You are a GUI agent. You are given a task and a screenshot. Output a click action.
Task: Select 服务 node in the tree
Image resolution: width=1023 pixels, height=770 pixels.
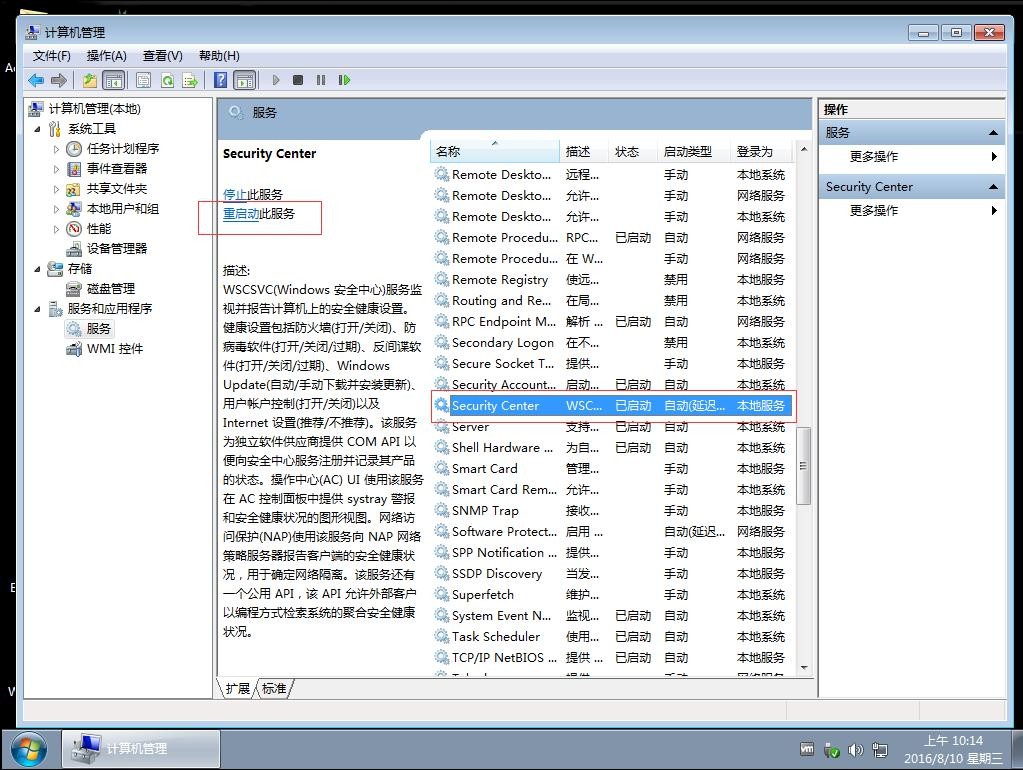click(x=99, y=328)
